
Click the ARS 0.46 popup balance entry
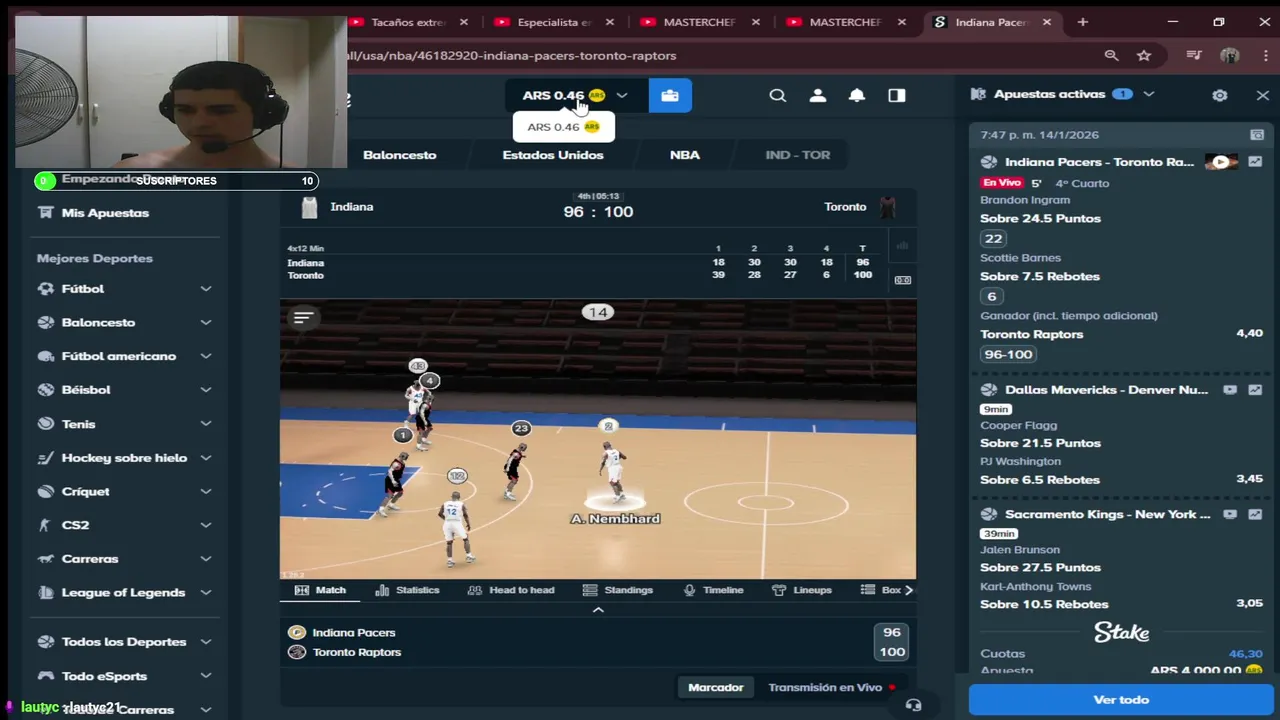tap(563, 127)
